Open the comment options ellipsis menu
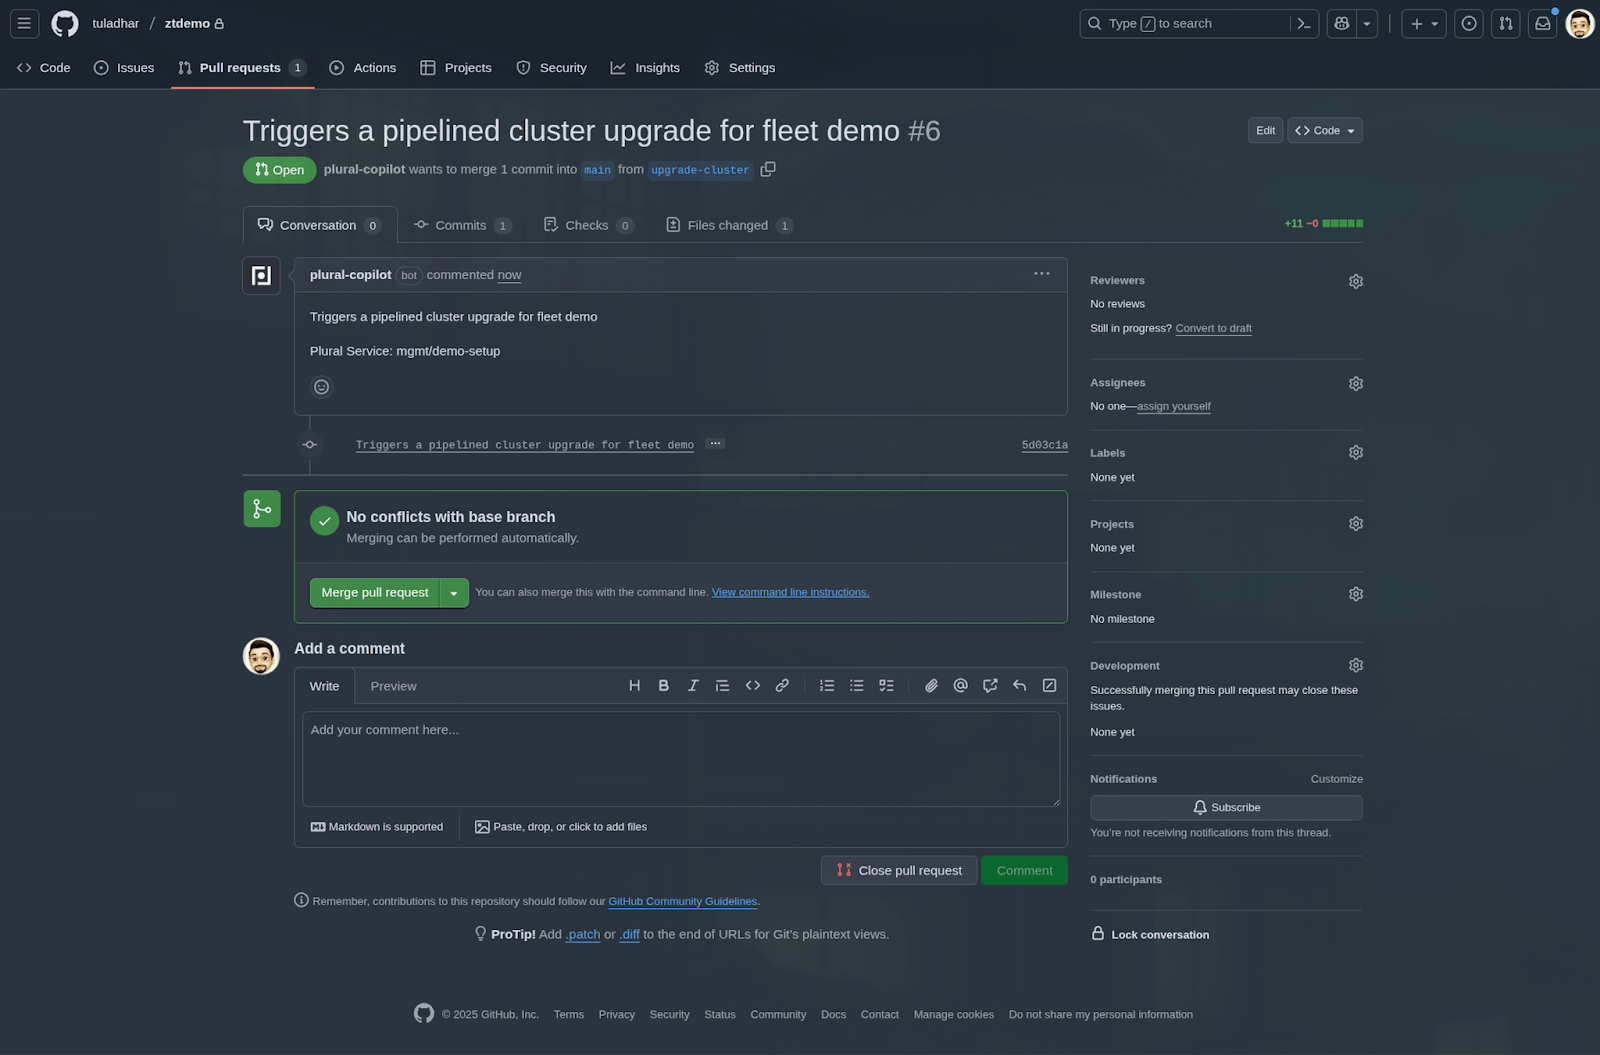Screen dimensions: 1600x1055 tap(1041, 274)
